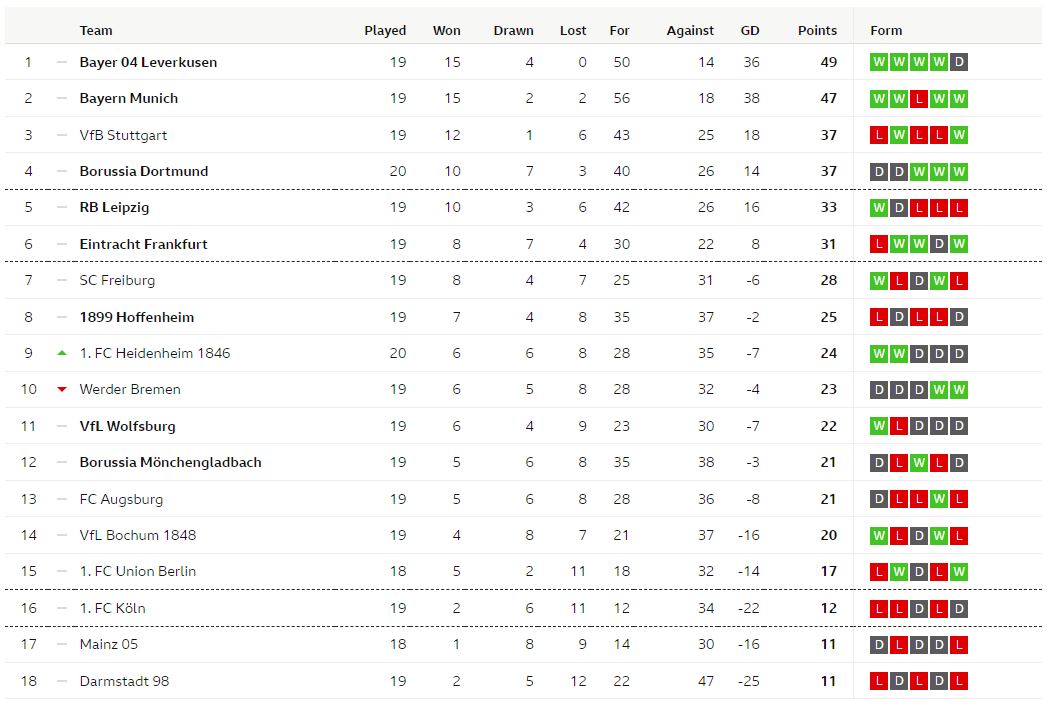Open the Bayer 04 Leverkusen team link
The width and height of the screenshot is (1047, 707).
[148, 62]
